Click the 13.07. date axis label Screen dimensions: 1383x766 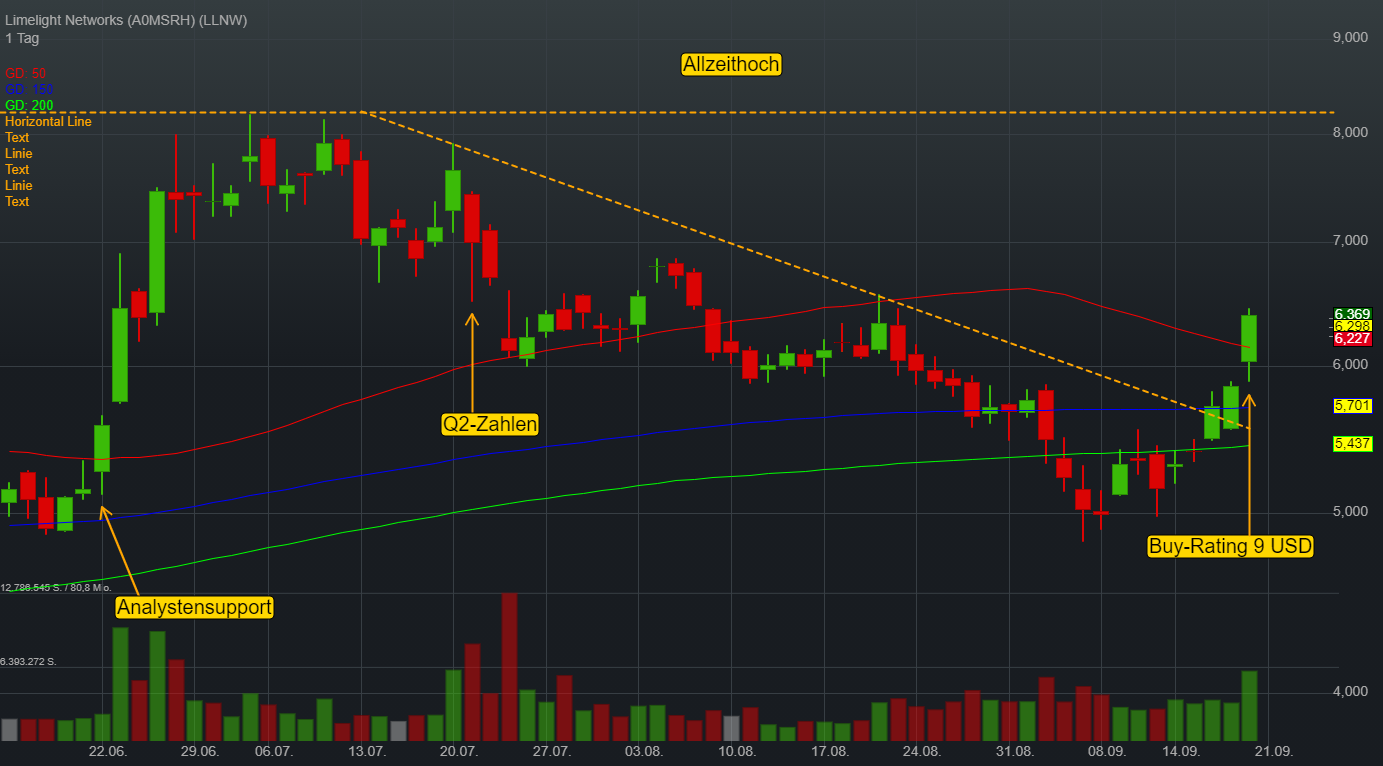pyautogui.click(x=366, y=751)
